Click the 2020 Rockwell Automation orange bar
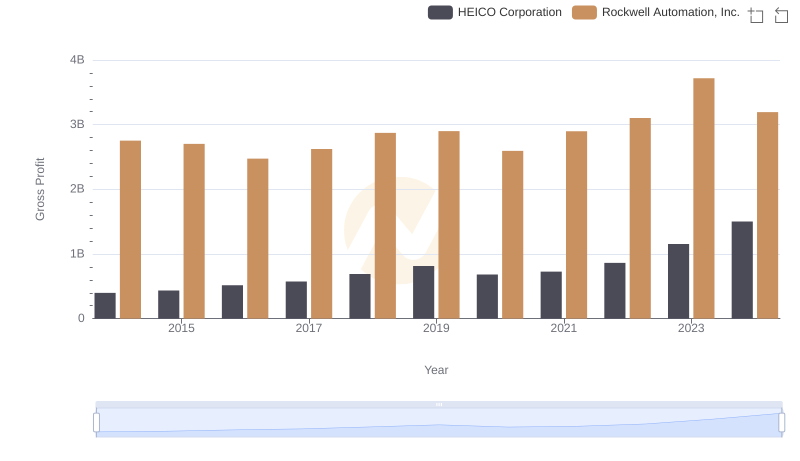This screenshot has height=461, width=800. click(512, 235)
